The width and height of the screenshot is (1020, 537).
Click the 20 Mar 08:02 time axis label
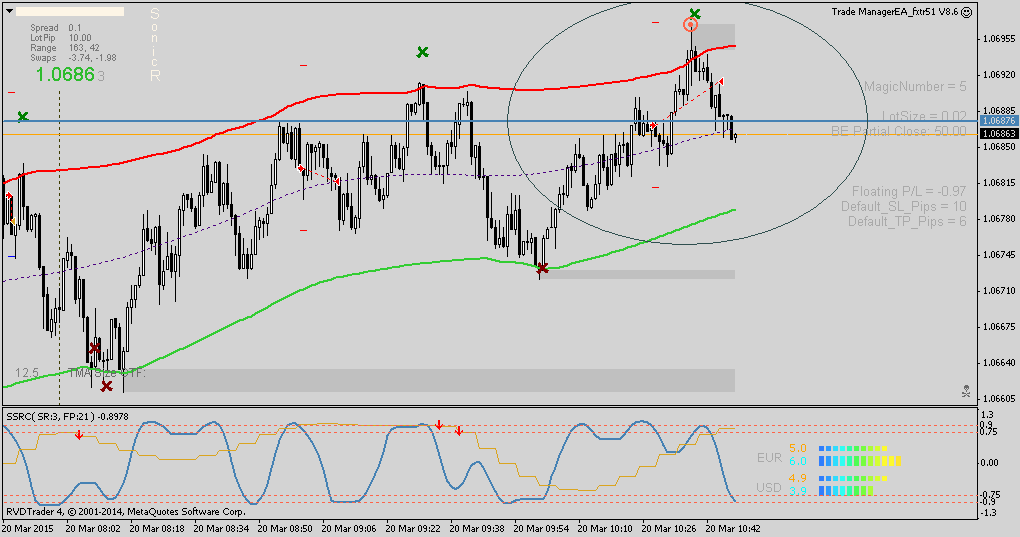pos(93,529)
